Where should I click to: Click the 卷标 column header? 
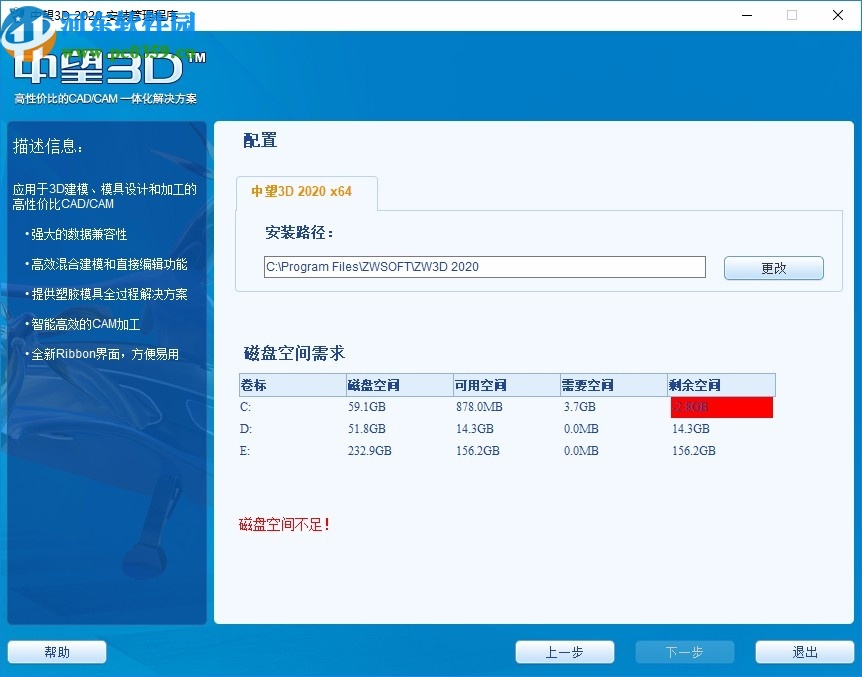292,385
